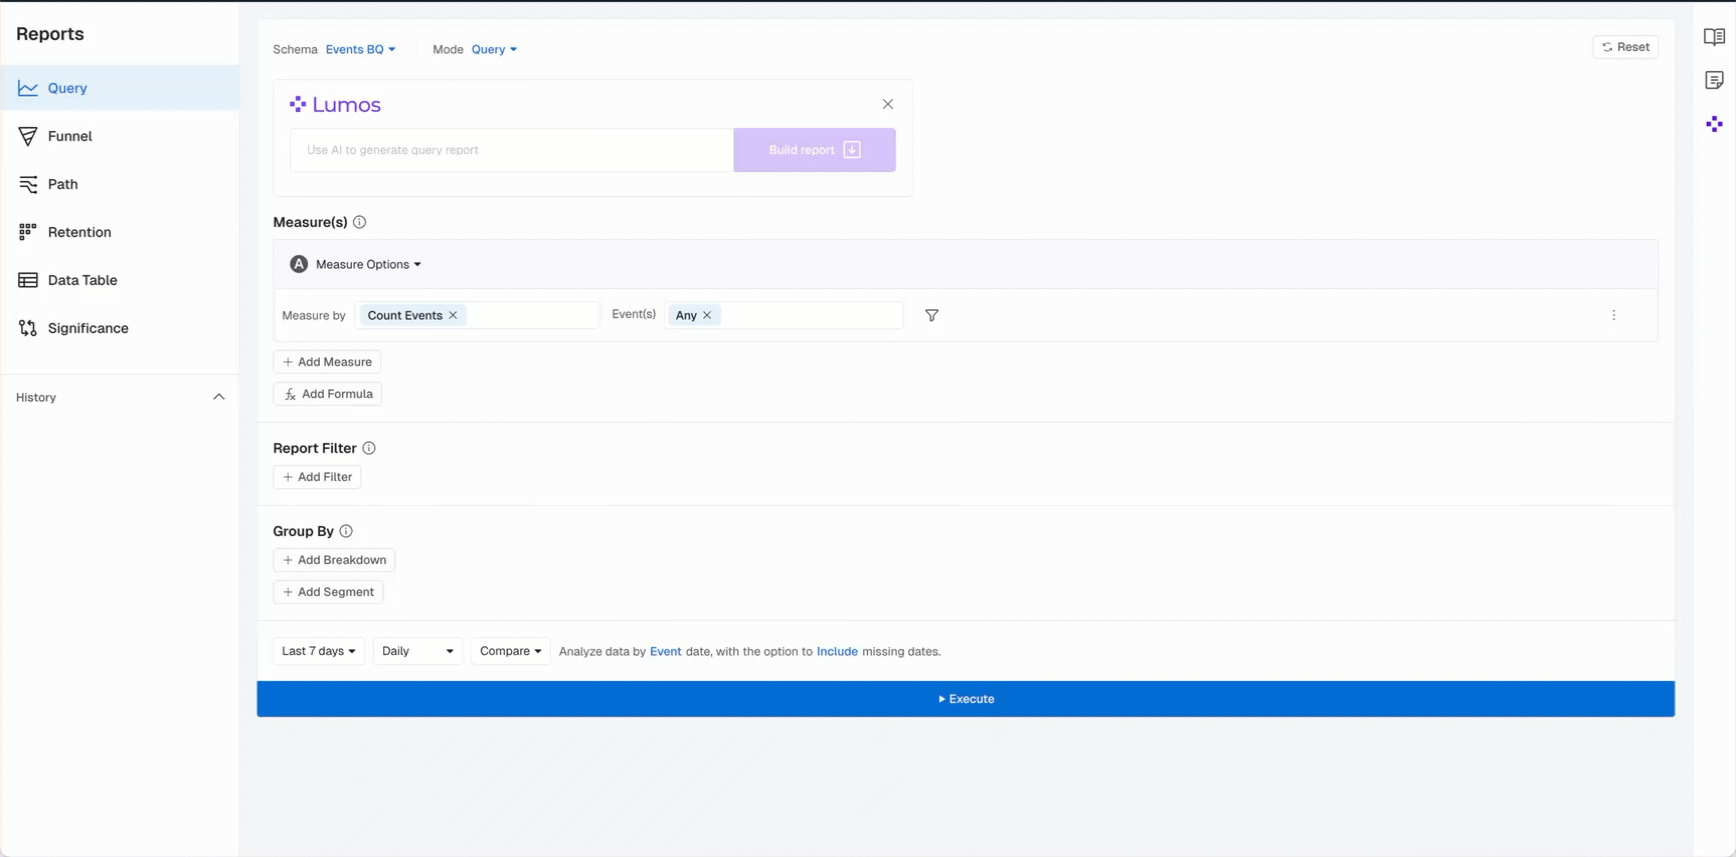
Task: Open the Significance report type
Action: click(x=119, y=328)
